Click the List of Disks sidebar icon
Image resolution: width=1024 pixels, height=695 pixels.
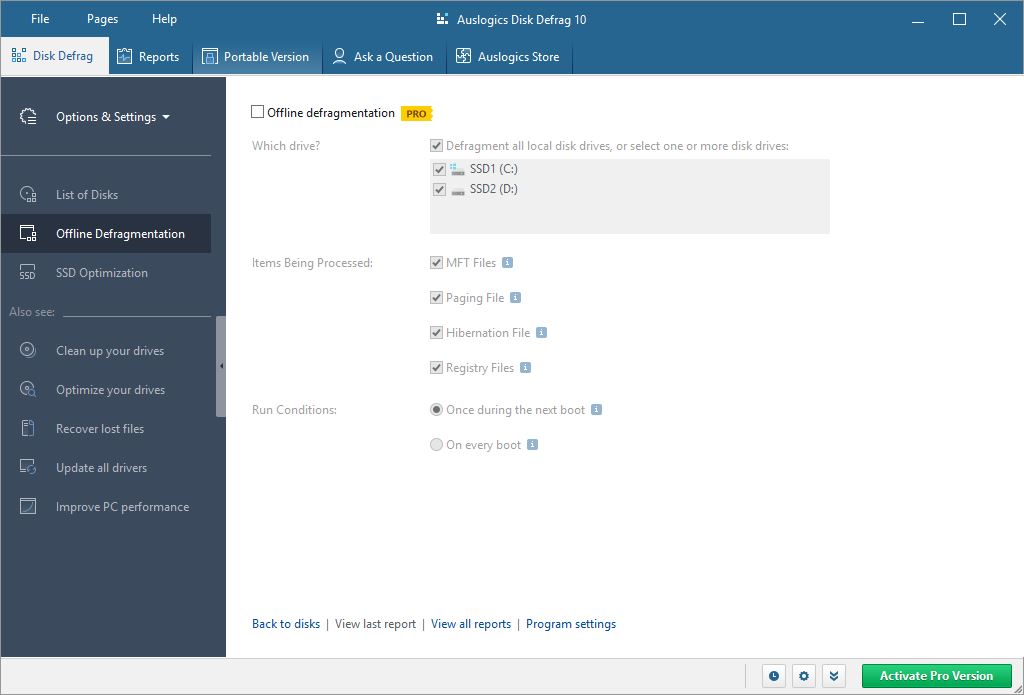coord(28,195)
